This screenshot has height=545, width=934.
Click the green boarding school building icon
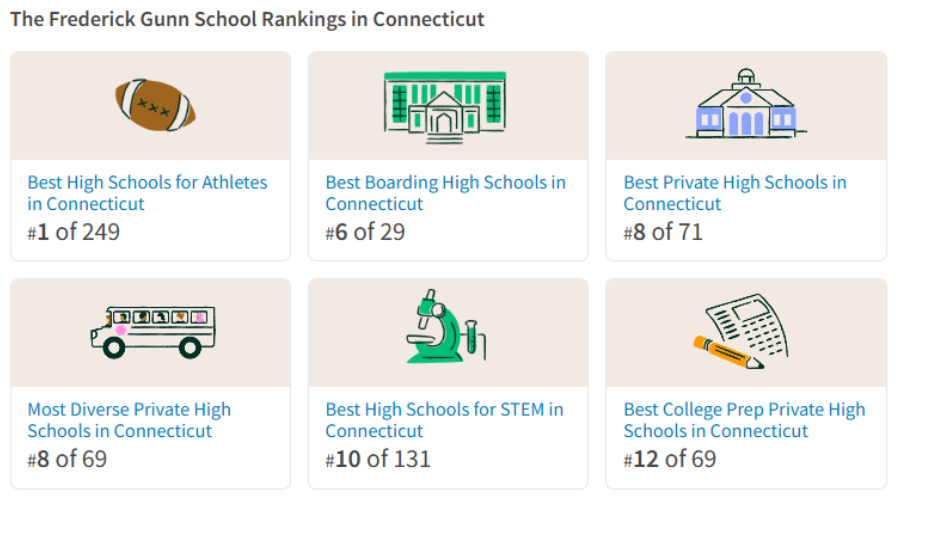[445, 103]
